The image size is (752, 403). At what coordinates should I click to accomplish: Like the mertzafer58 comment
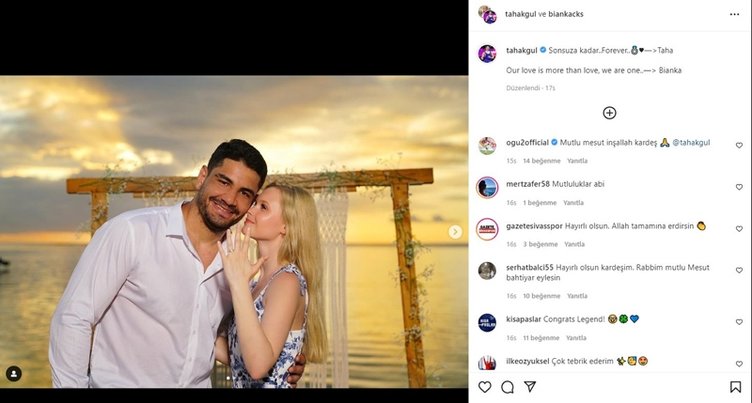click(x=739, y=187)
